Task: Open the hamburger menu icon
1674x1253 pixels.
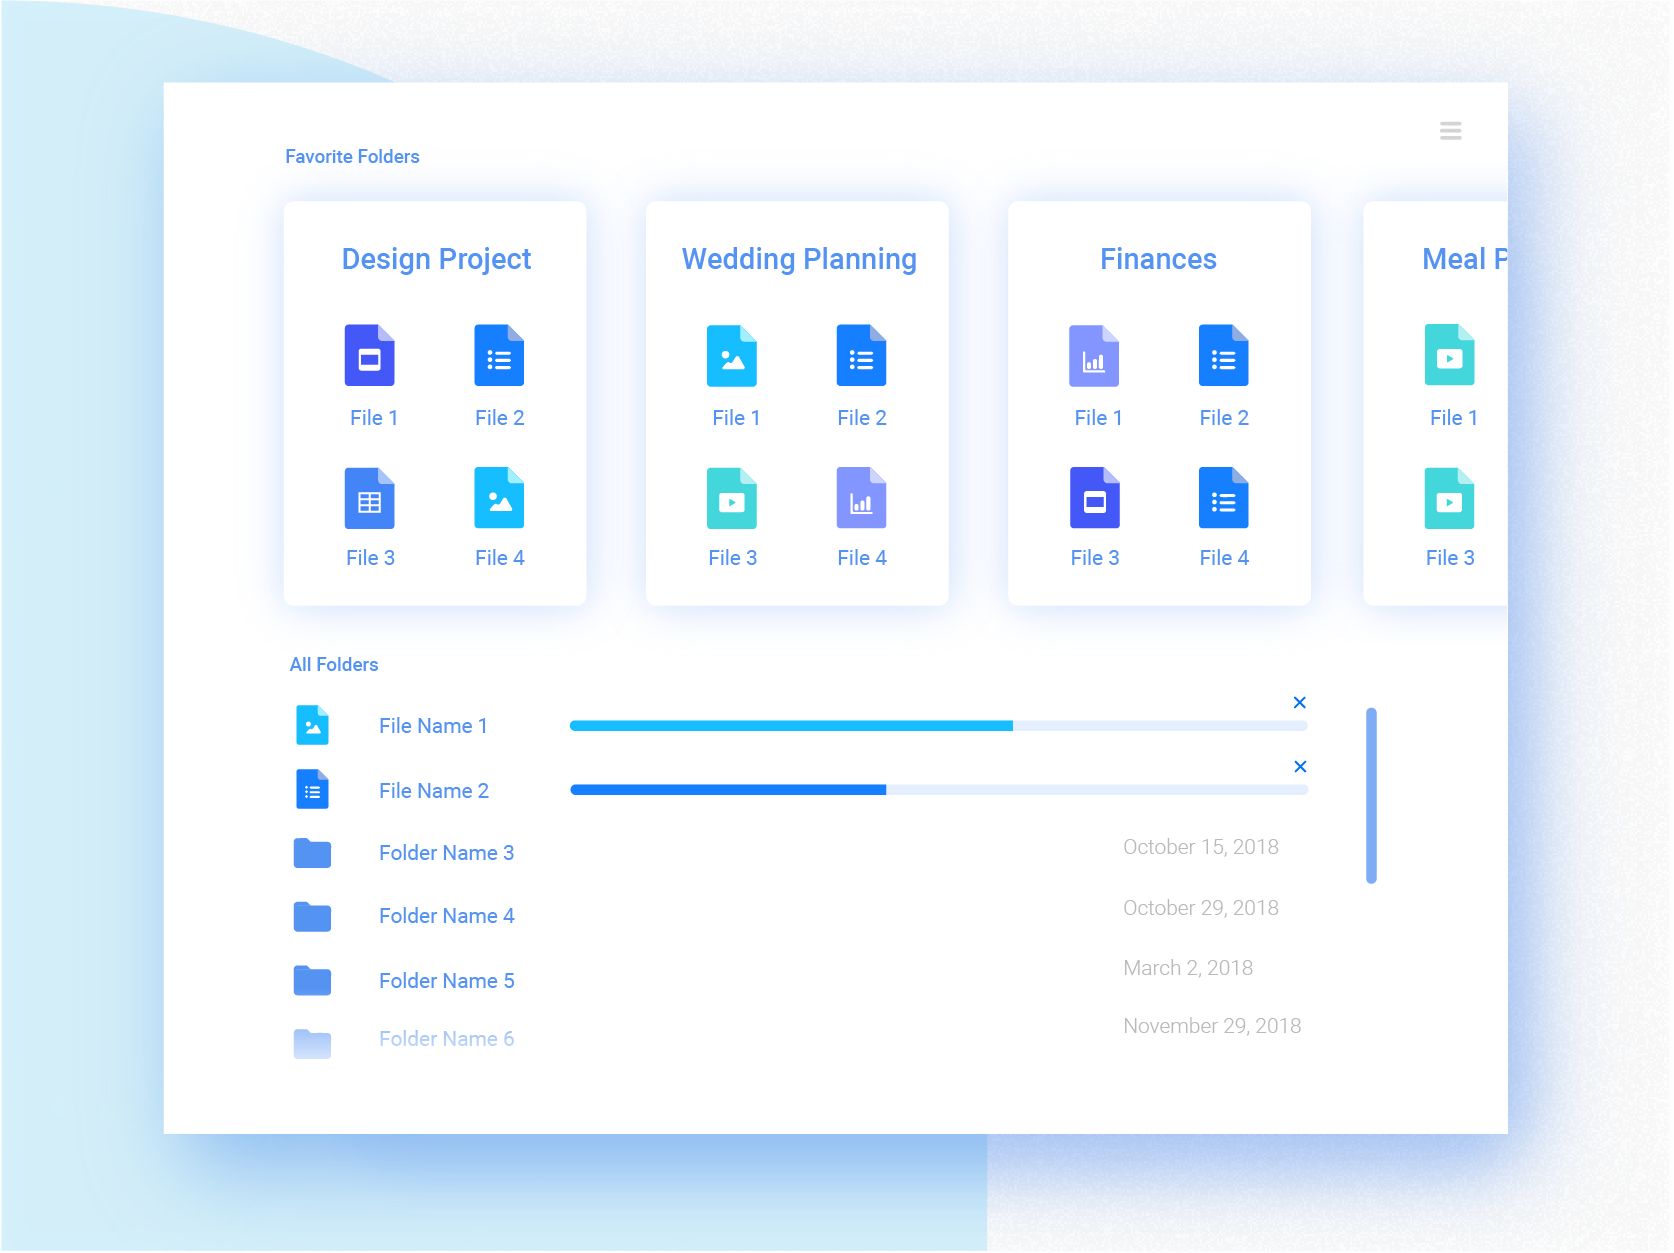Action: pyautogui.click(x=1450, y=131)
